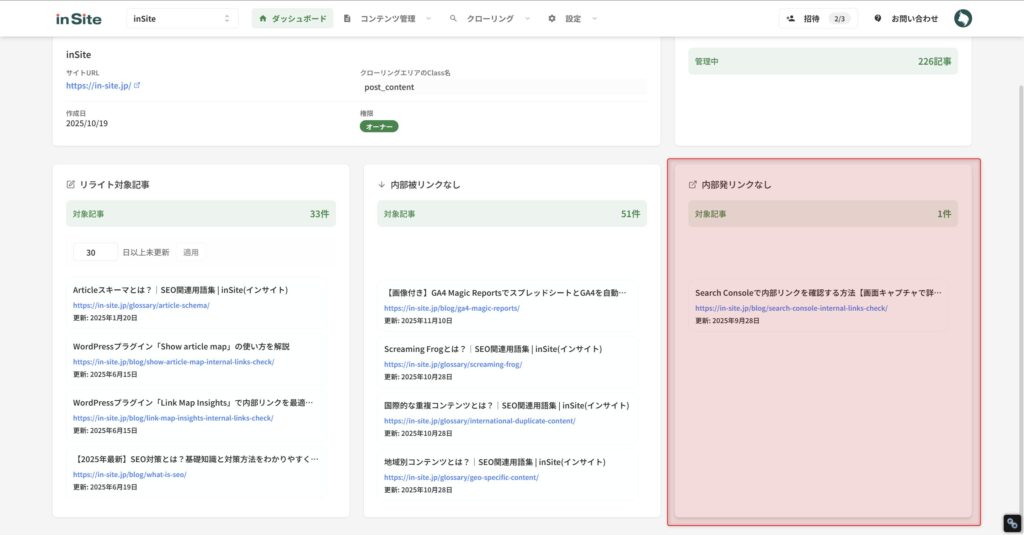
Task: Click the external icon beside 内部発リンクなし
Action: tap(693, 185)
